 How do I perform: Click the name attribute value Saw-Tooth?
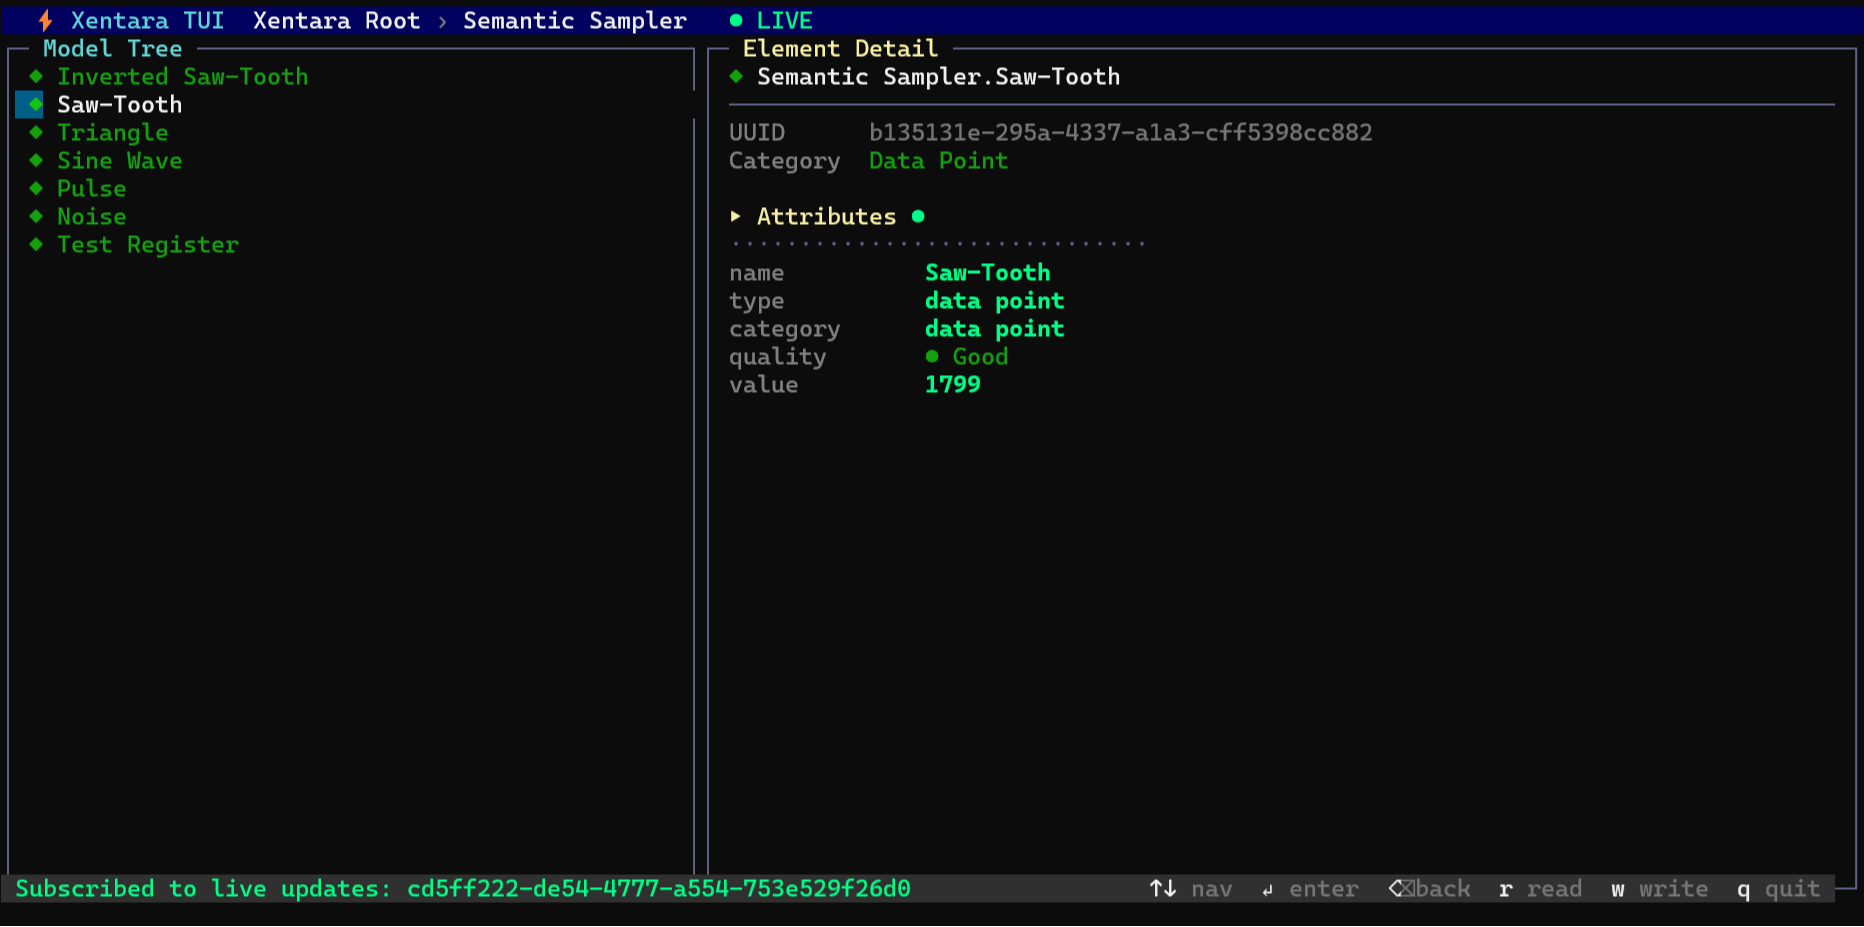[988, 272]
